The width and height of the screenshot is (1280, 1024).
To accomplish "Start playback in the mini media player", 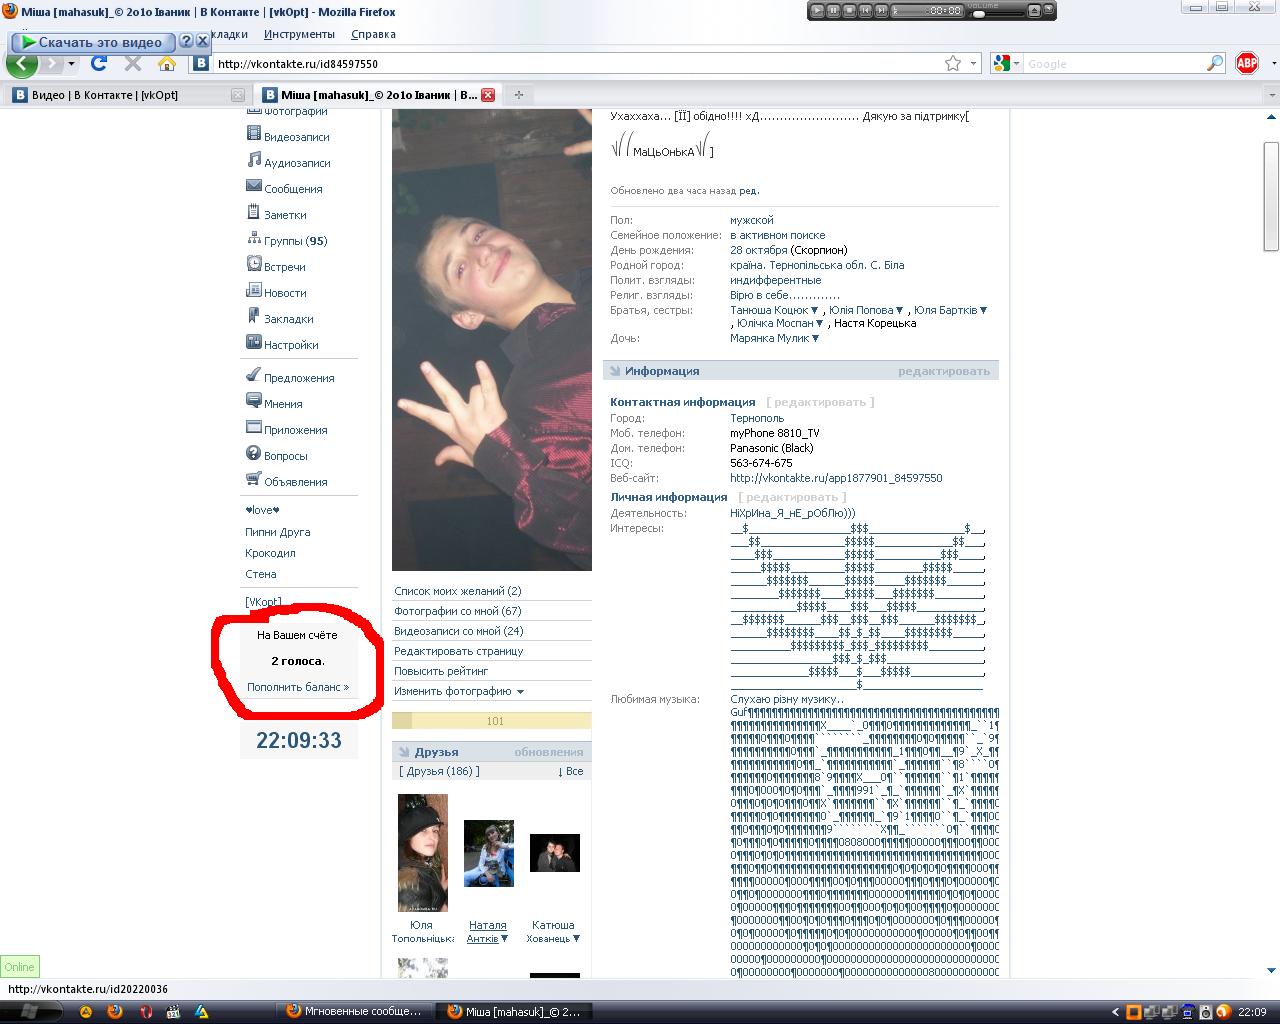I will (x=817, y=11).
